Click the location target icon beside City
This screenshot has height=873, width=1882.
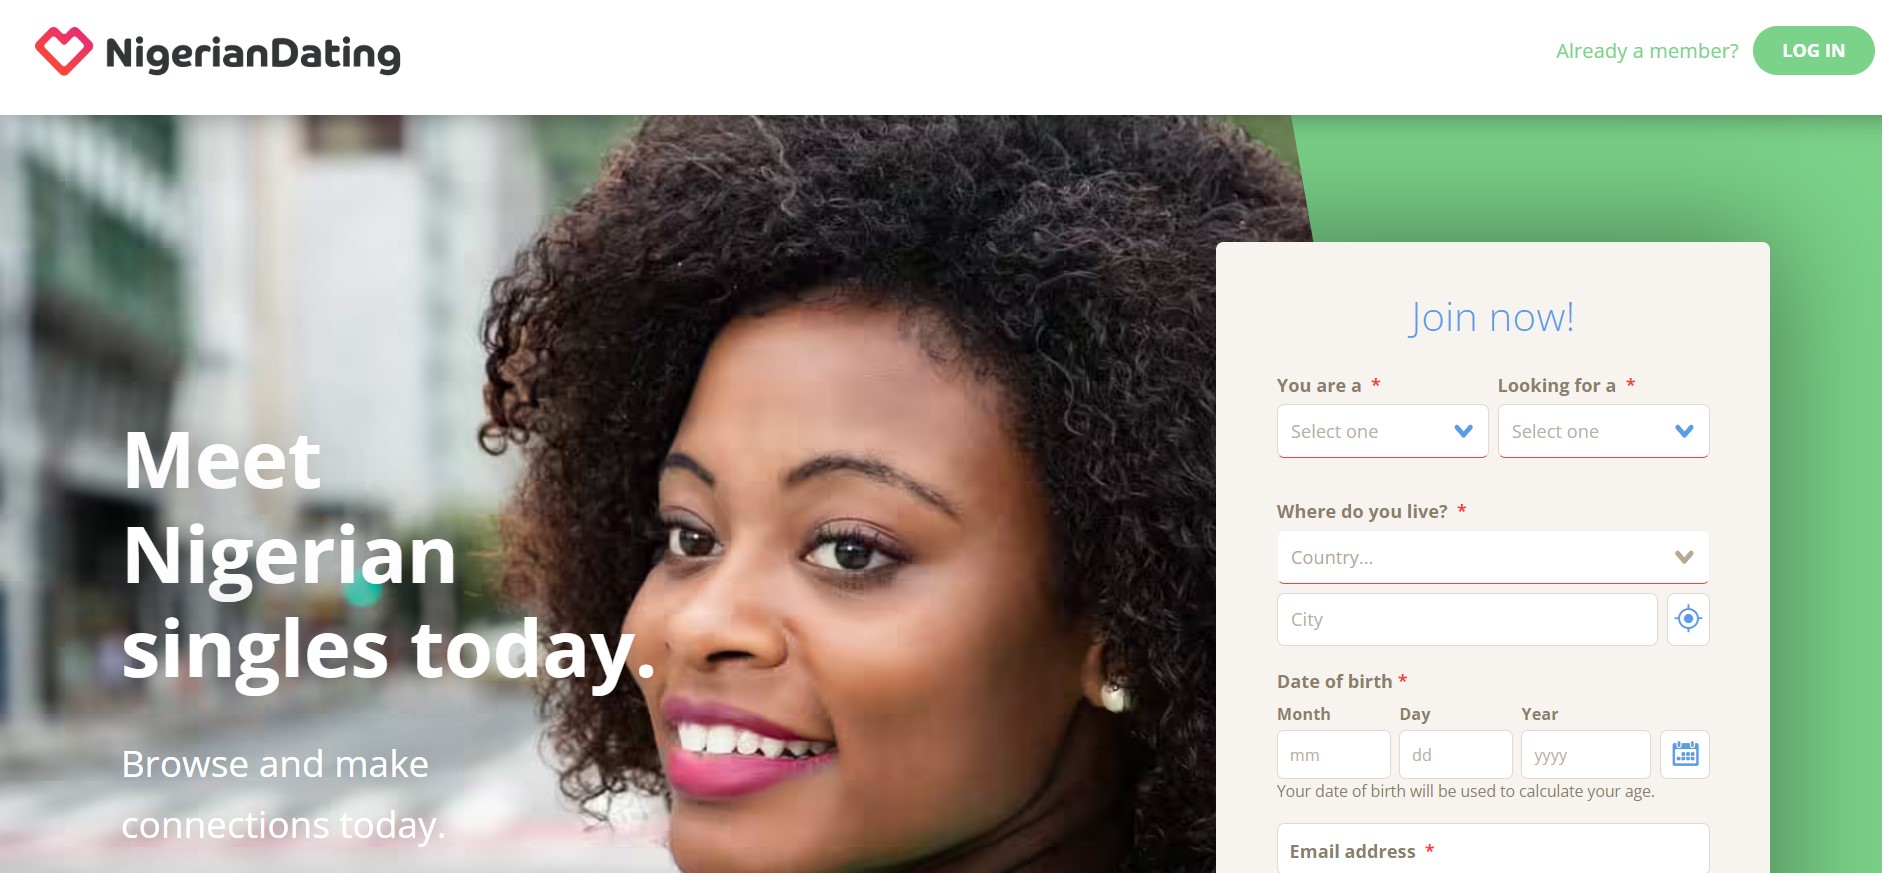(x=1688, y=619)
